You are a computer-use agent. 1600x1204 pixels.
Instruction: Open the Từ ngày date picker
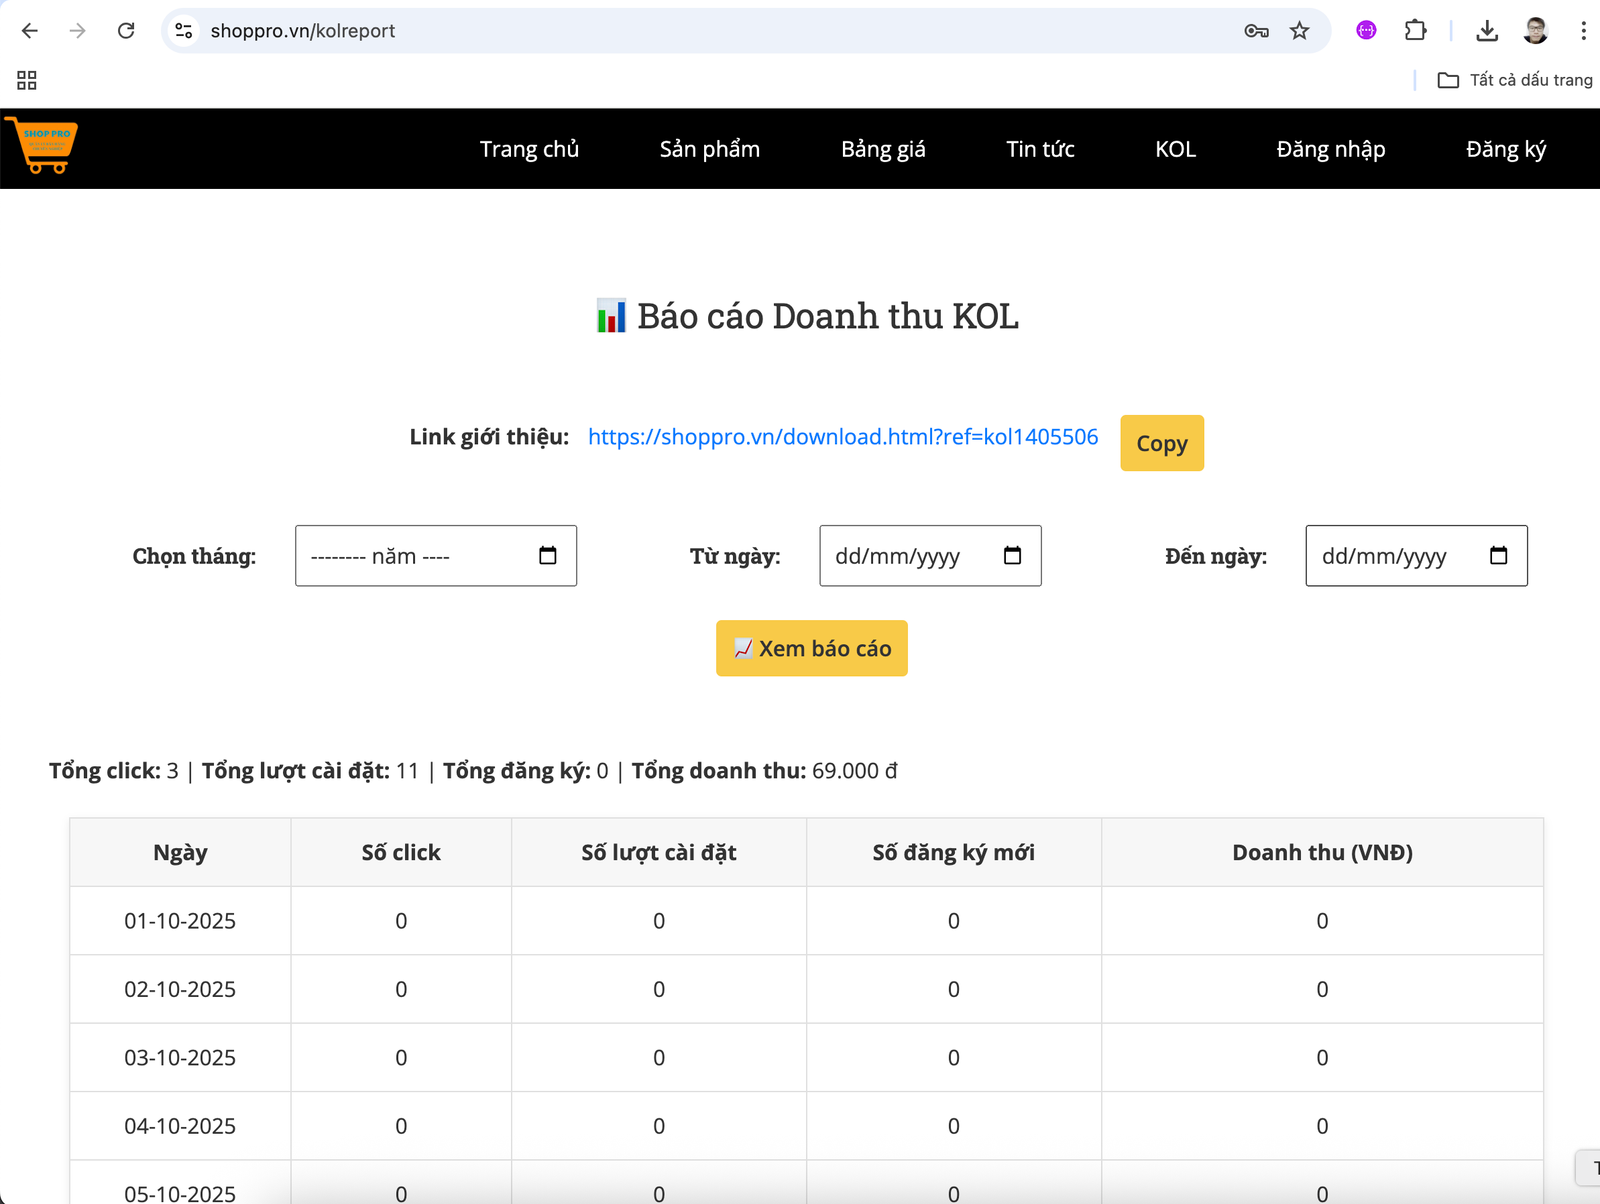click(1012, 556)
